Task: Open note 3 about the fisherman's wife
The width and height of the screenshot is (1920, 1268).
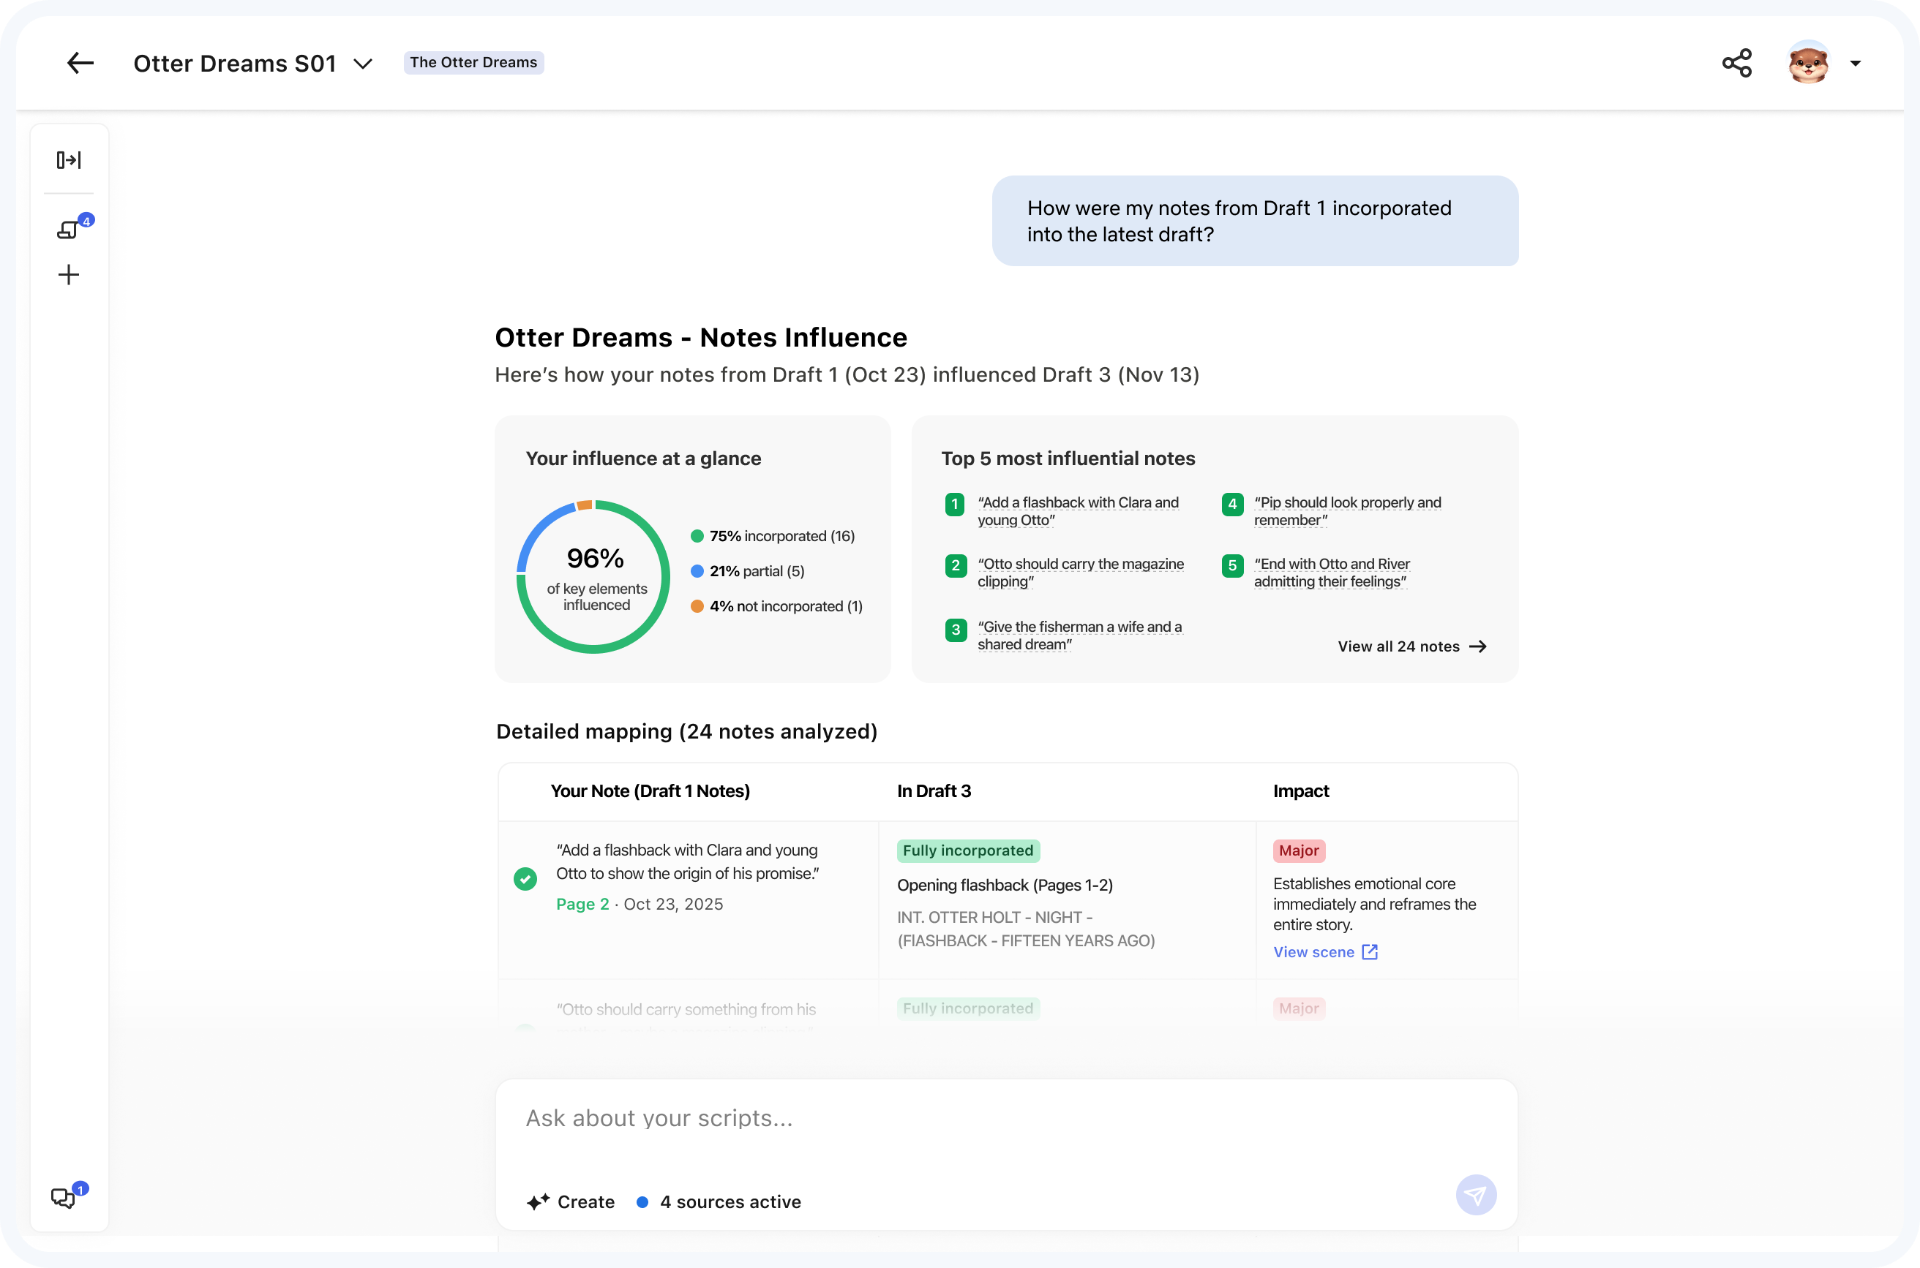Action: point(1079,636)
